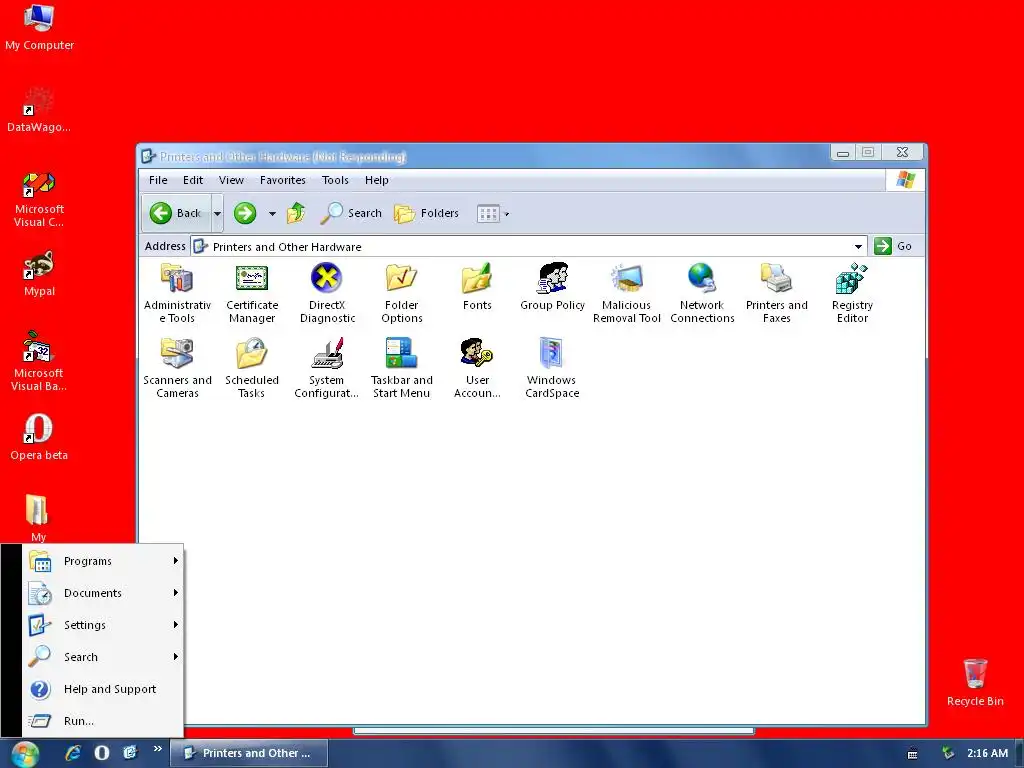Screen dimensions: 1024x768
Task: Open Scanners and Cameras icon
Action: tap(177, 368)
